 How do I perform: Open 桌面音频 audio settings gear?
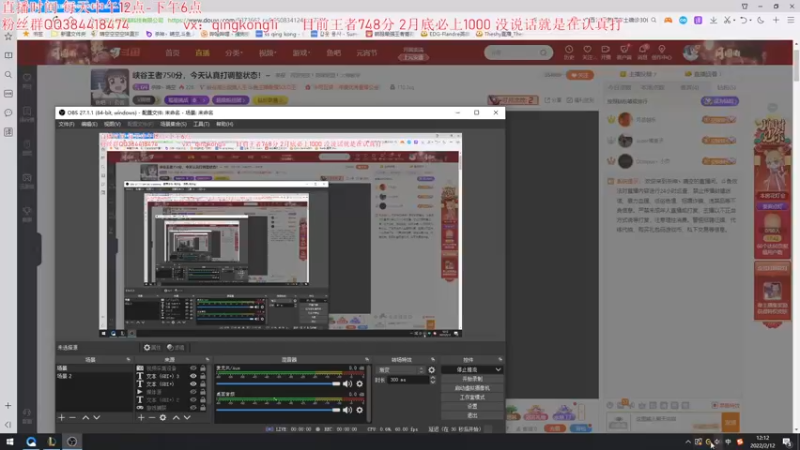click(360, 410)
